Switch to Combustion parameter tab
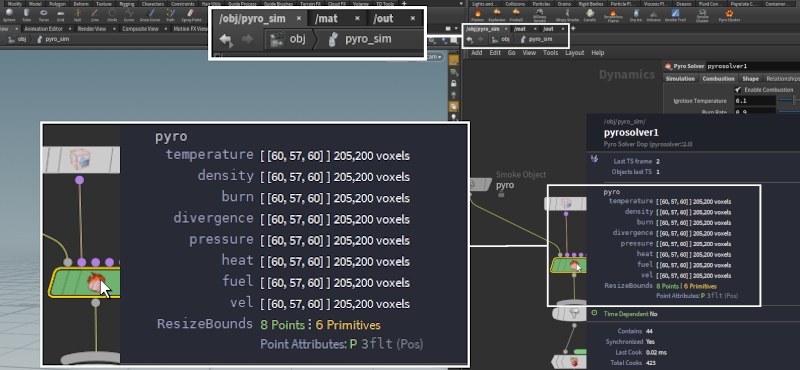 pos(718,79)
